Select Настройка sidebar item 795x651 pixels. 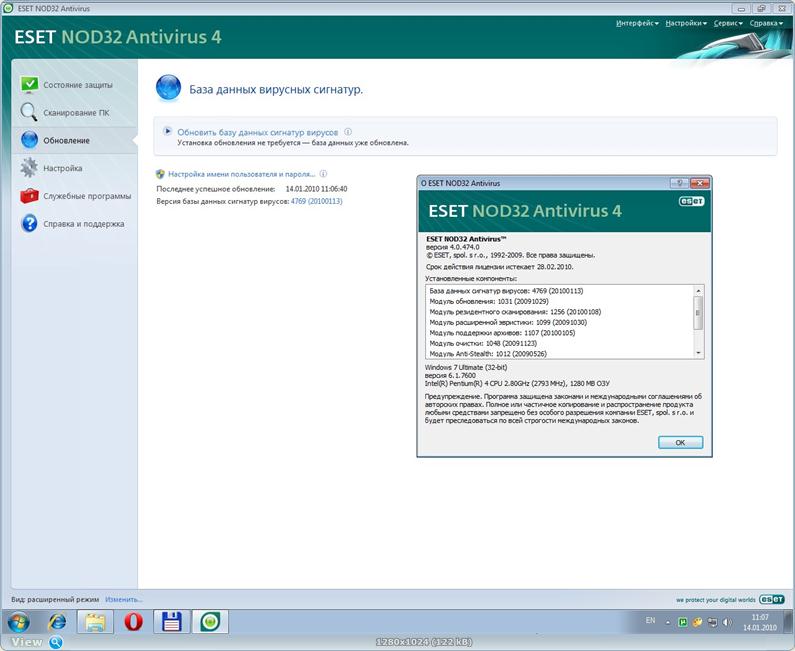[x=75, y=168]
